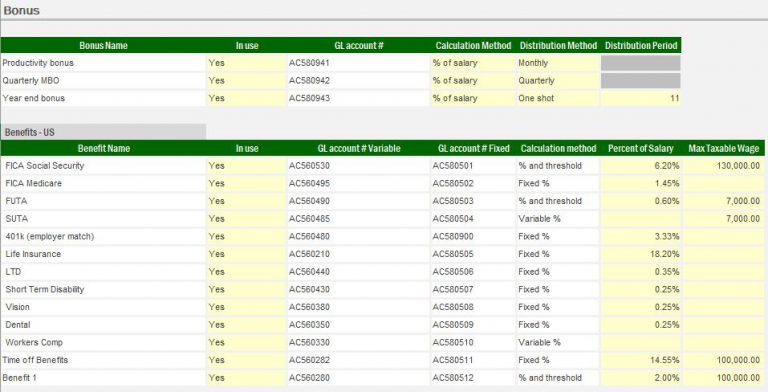Click FICA Medicare percent 1.45%
Viewport: 768px width, 392px height.
[641, 184]
